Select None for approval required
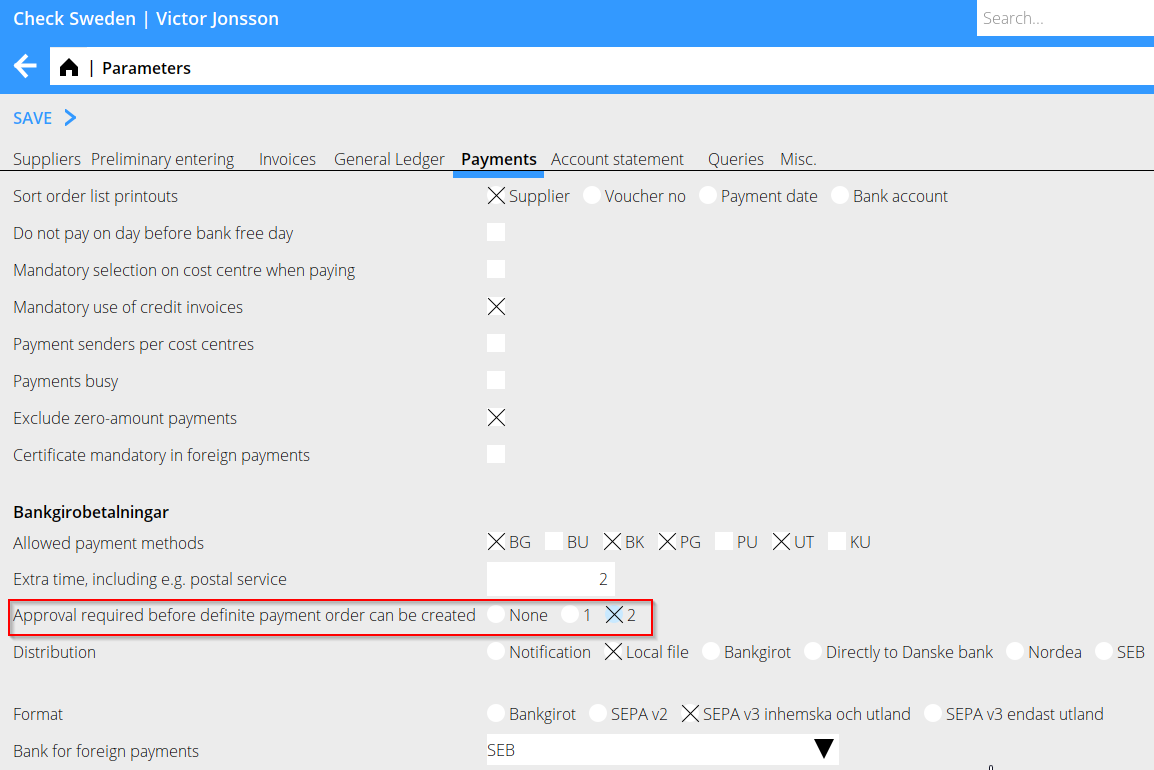This screenshot has height=770, width=1154. point(496,615)
